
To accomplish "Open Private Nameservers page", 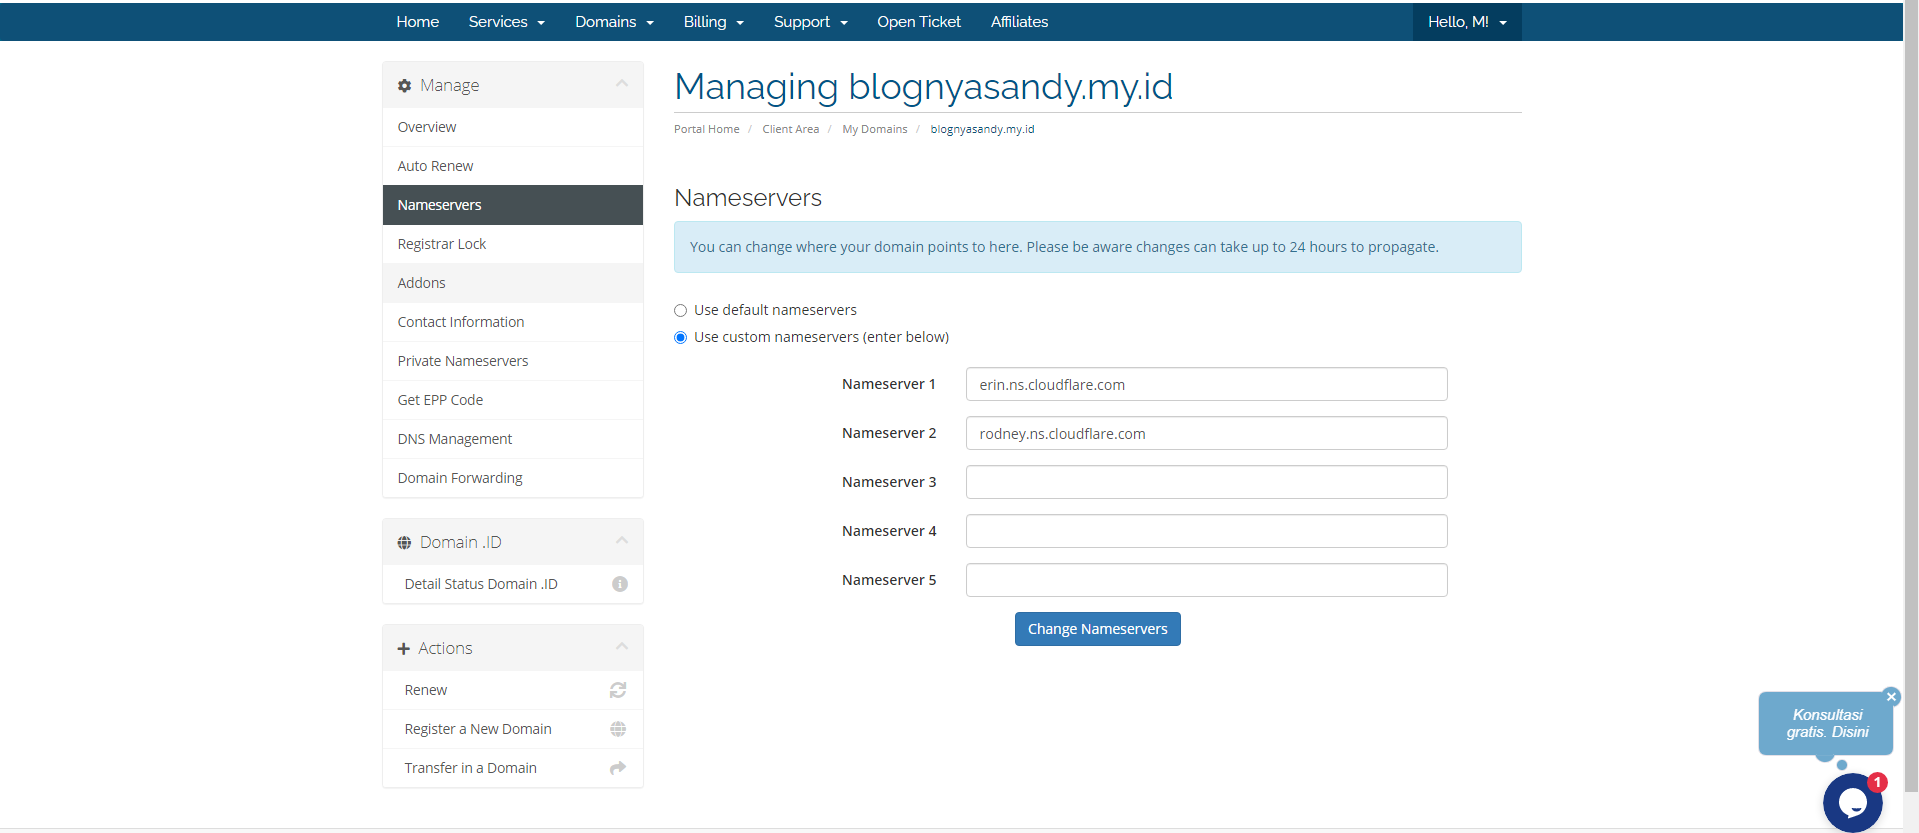I will pos(513,361).
